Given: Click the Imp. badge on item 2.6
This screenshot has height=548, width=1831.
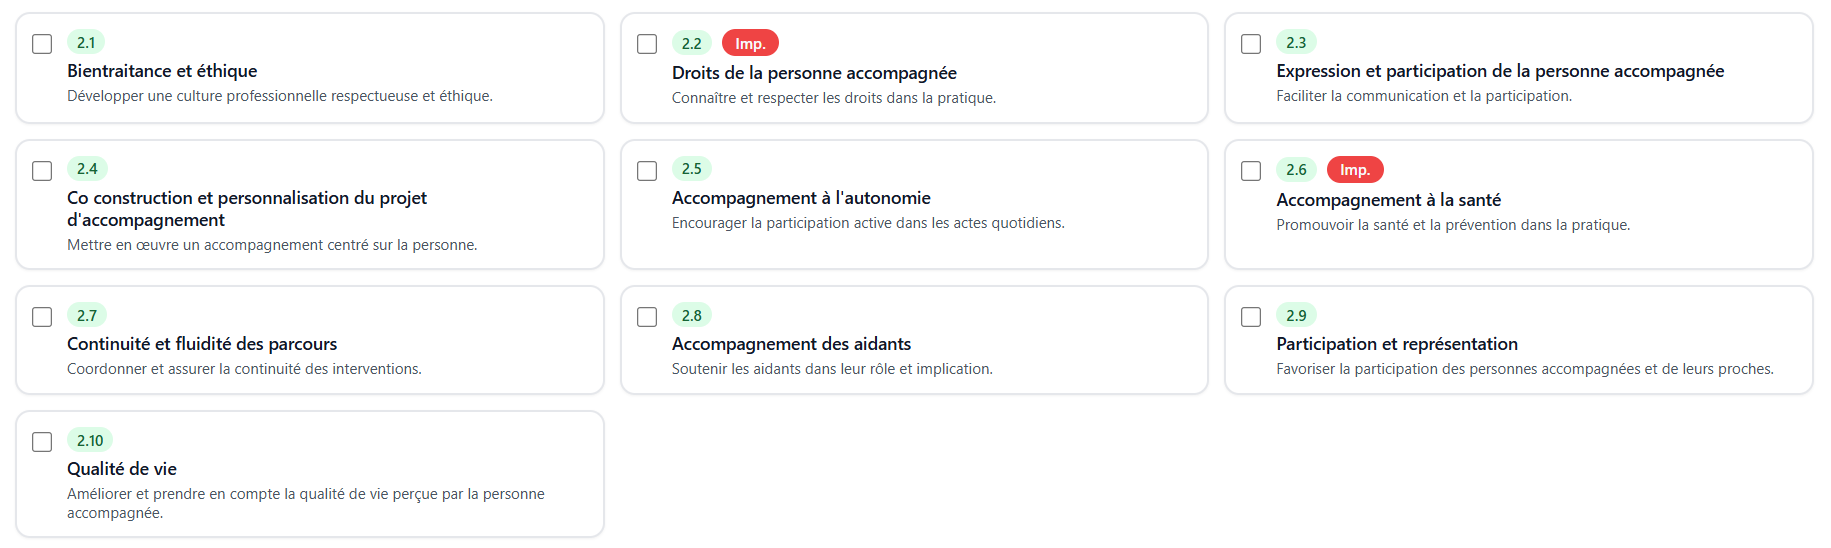Looking at the screenshot, I should point(1354,170).
